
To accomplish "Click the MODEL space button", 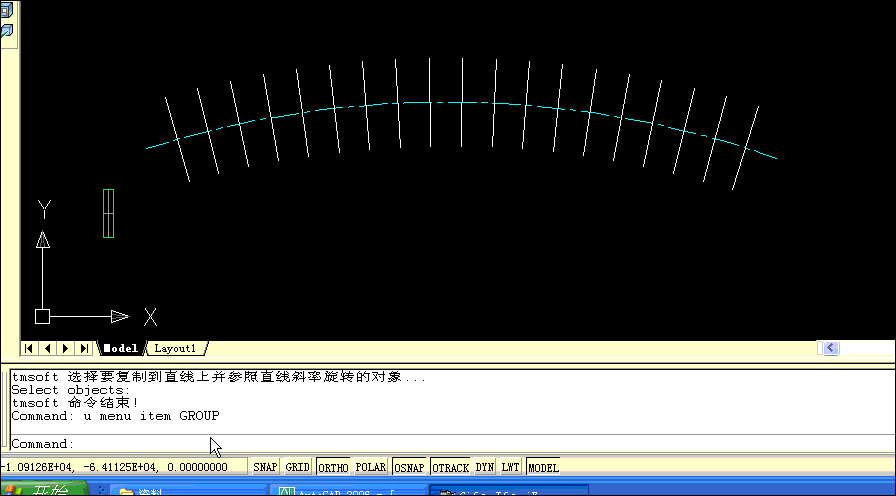I will point(543,467).
